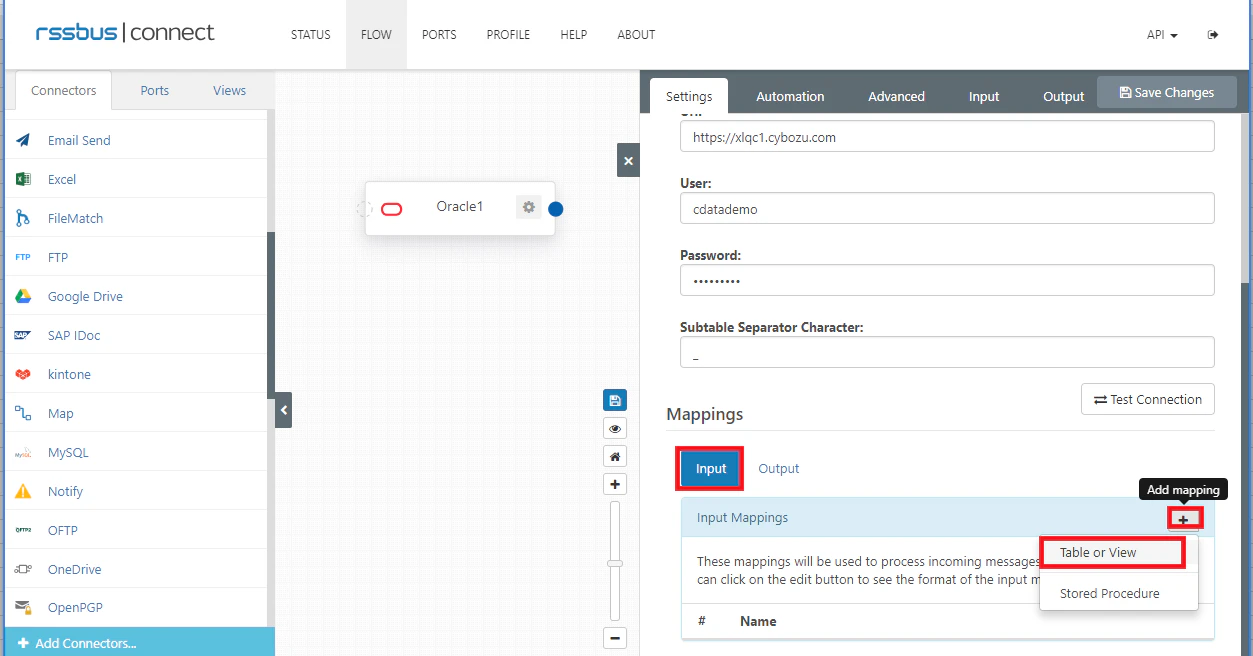Select the Input mappings button
The height and width of the screenshot is (656, 1253).
tap(711, 468)
